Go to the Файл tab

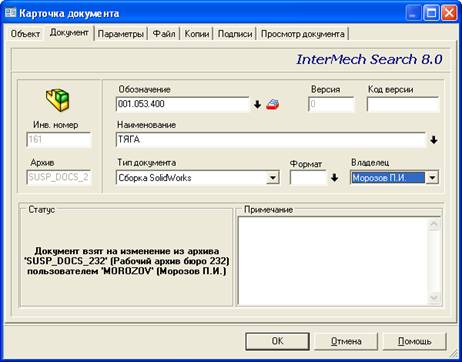pos(164,34)
